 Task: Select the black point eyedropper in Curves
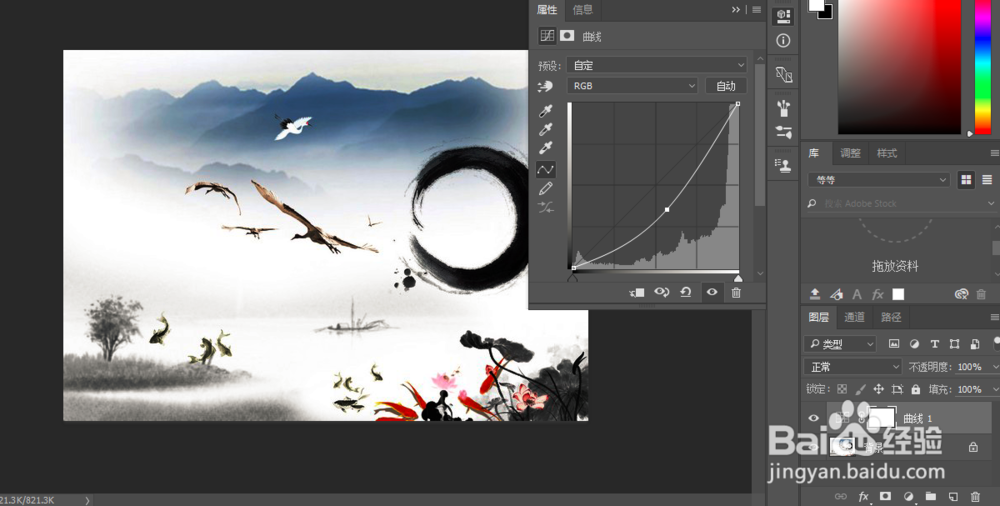pyautogui.click(x=545, y=112)
